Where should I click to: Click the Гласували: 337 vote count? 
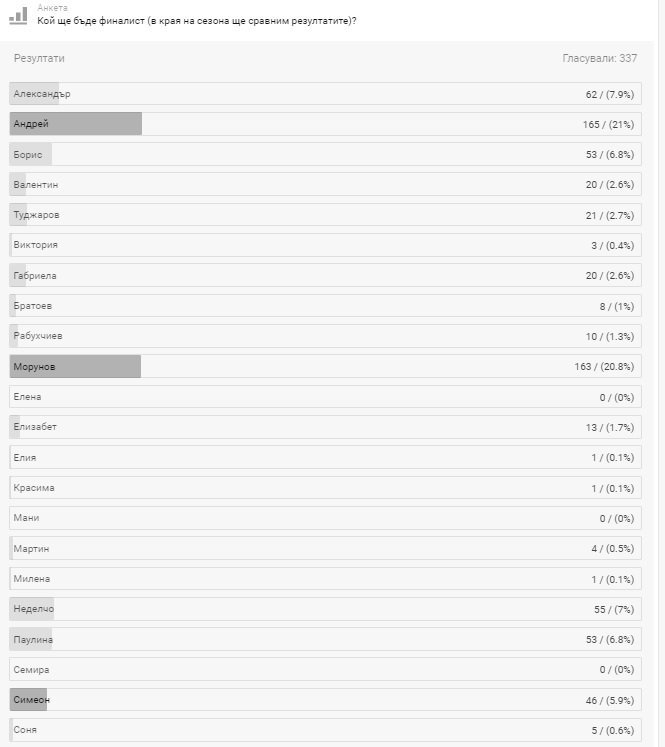599,59
